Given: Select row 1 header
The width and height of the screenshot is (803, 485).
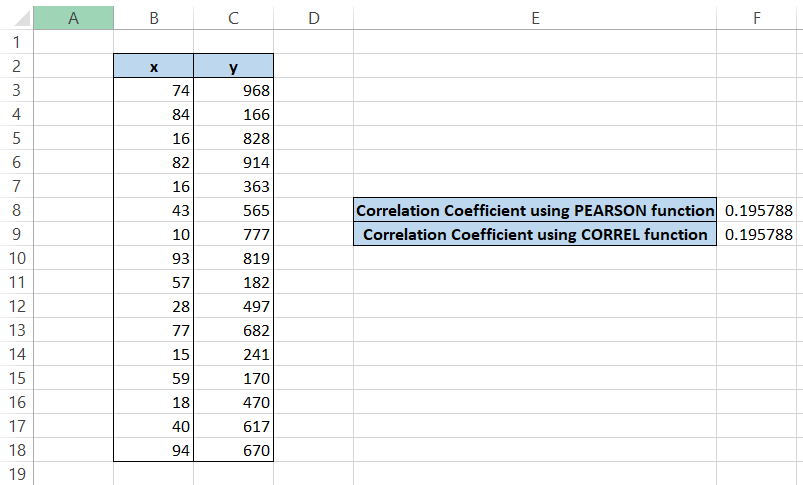Looking at the screenshot, I should tap(17, 42).
